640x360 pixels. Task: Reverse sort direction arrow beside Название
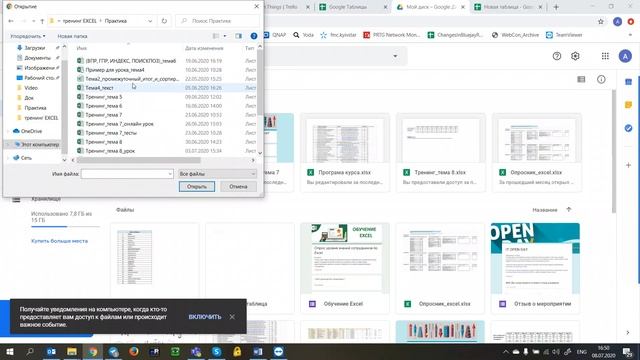pyautogui.click(x=569, y=209)
